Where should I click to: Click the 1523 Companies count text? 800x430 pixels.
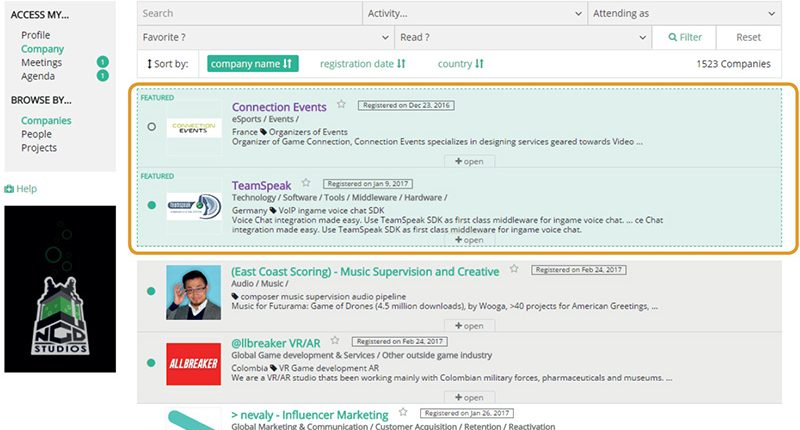(x=733, y=64)
